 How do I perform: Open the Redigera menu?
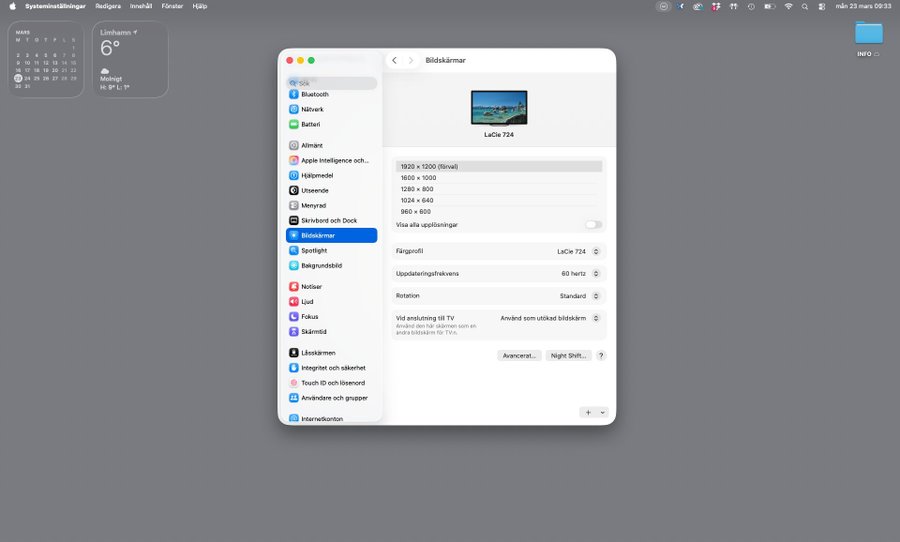tap(107, 6)
